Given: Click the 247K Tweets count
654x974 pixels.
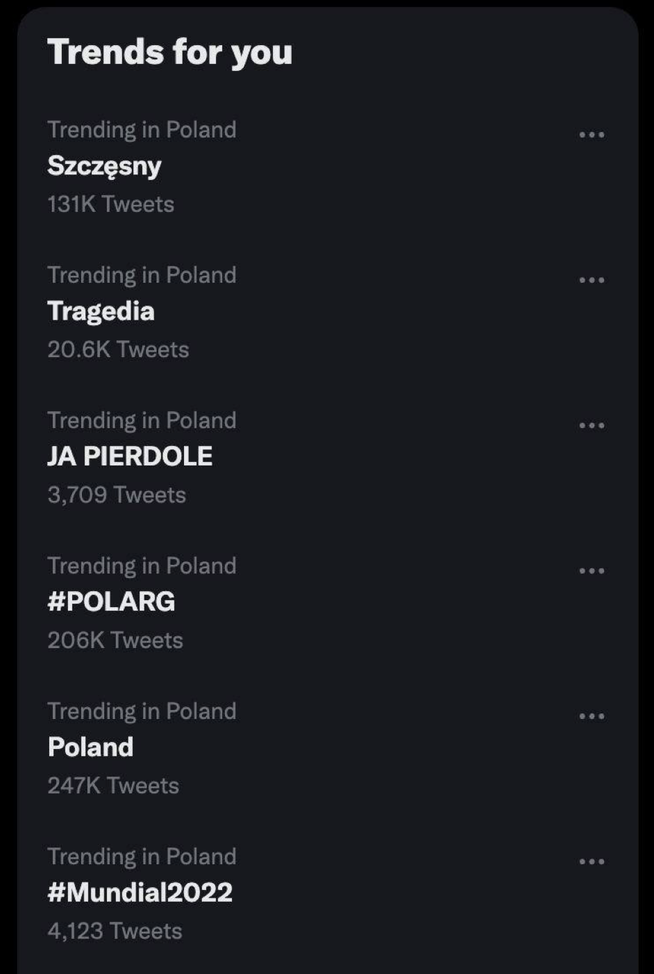Looking at the screenshot, I should pos(113,786).
